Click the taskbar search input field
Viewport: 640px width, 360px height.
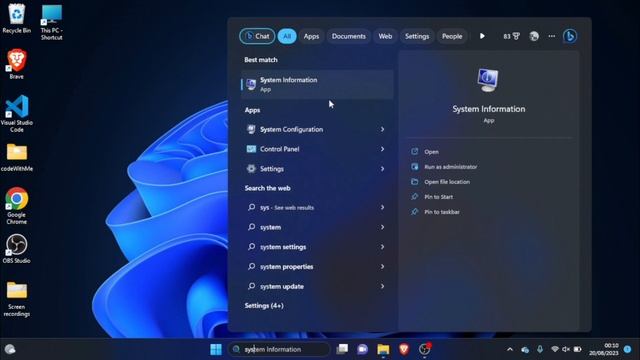pos(279,349)
